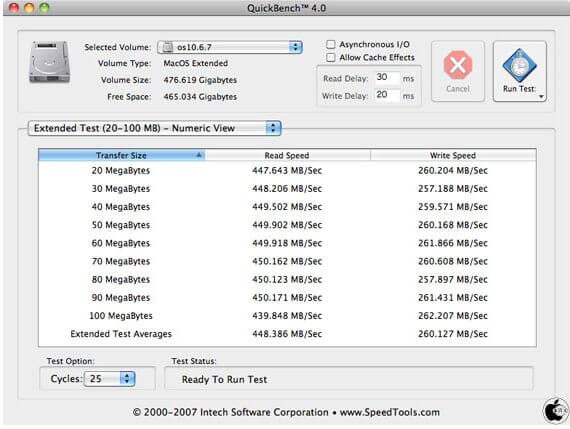
Task: Click the Cancel button label
Action: (458, 89)
